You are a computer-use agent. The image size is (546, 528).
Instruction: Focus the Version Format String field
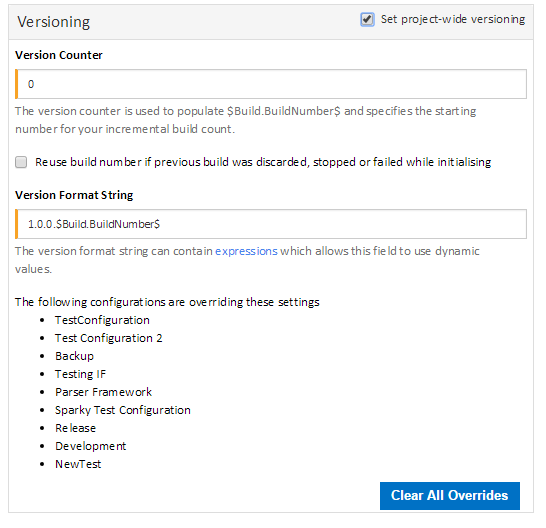click(x=271, y=224)
